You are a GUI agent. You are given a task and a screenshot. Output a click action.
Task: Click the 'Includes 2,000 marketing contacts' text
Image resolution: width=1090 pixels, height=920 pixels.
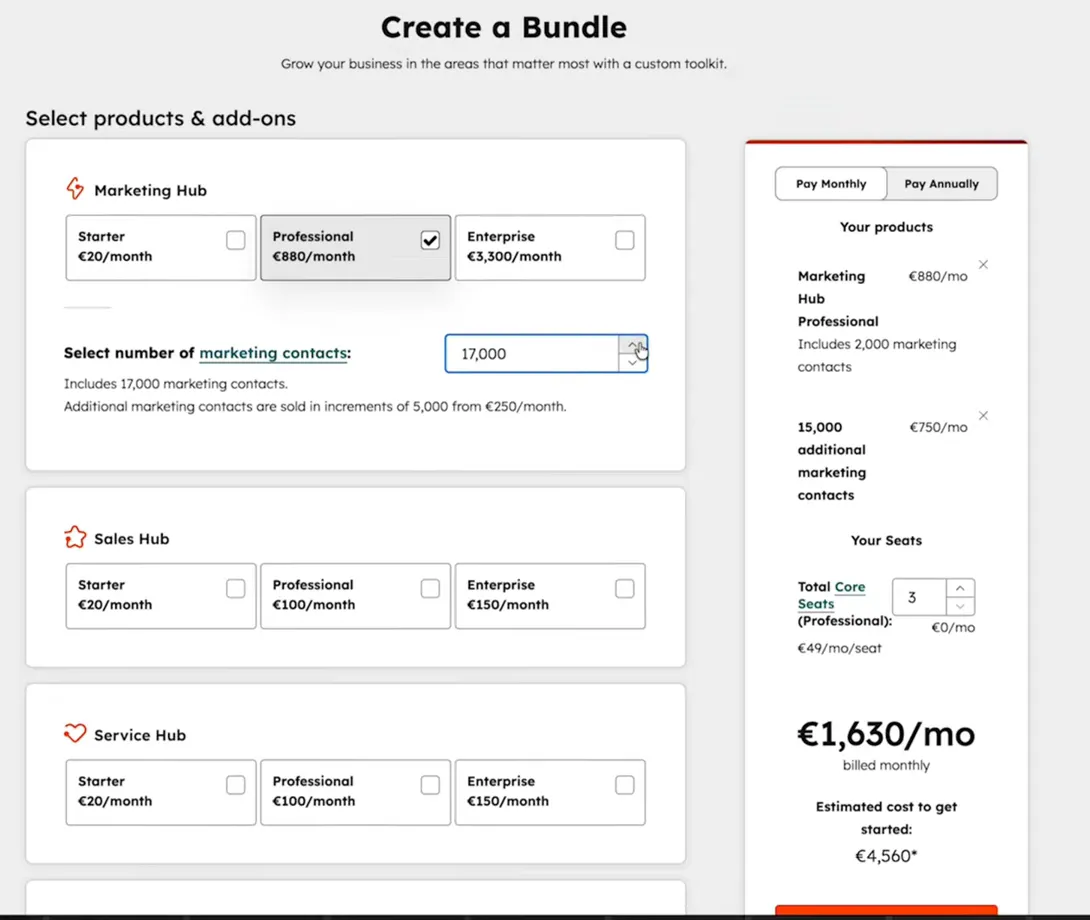pos(877,355)
